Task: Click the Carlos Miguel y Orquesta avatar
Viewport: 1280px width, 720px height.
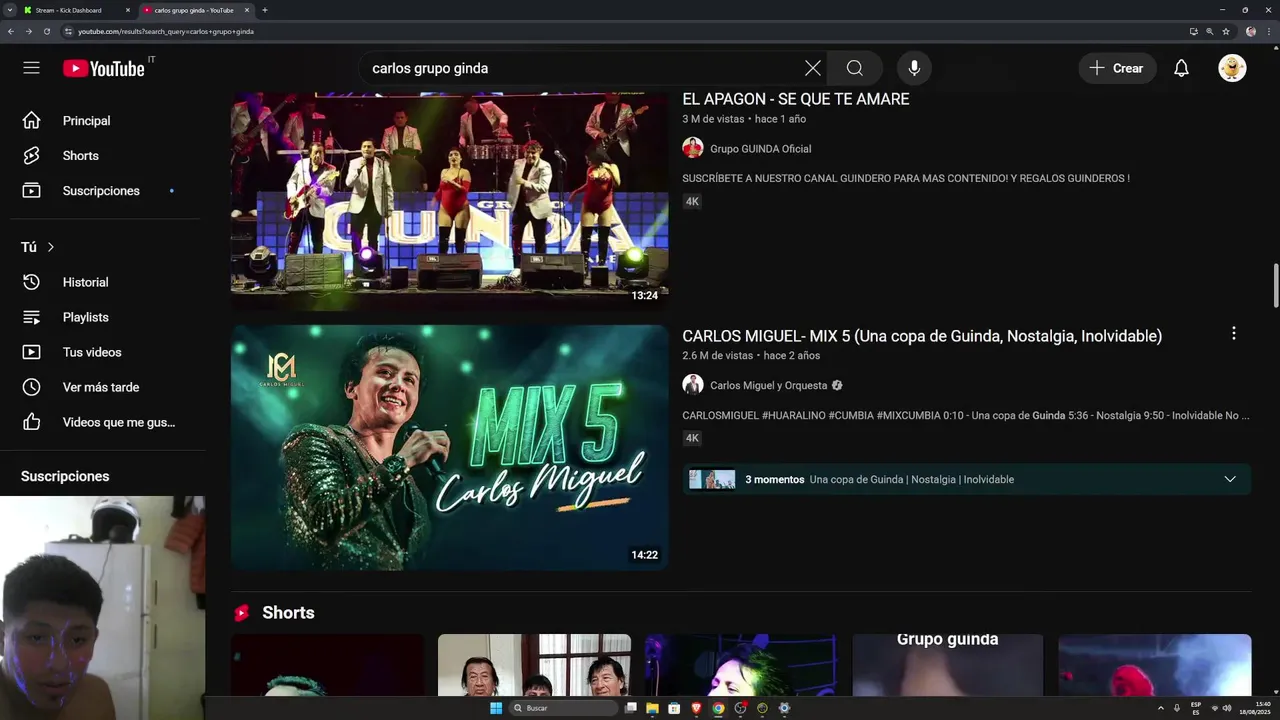Action: (693, 385)
